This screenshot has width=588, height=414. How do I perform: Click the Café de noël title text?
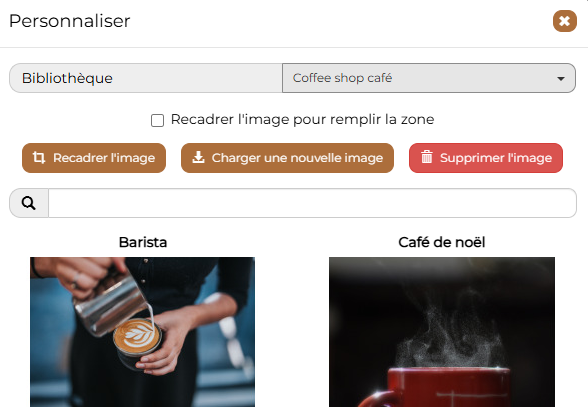tap(442, 242)
